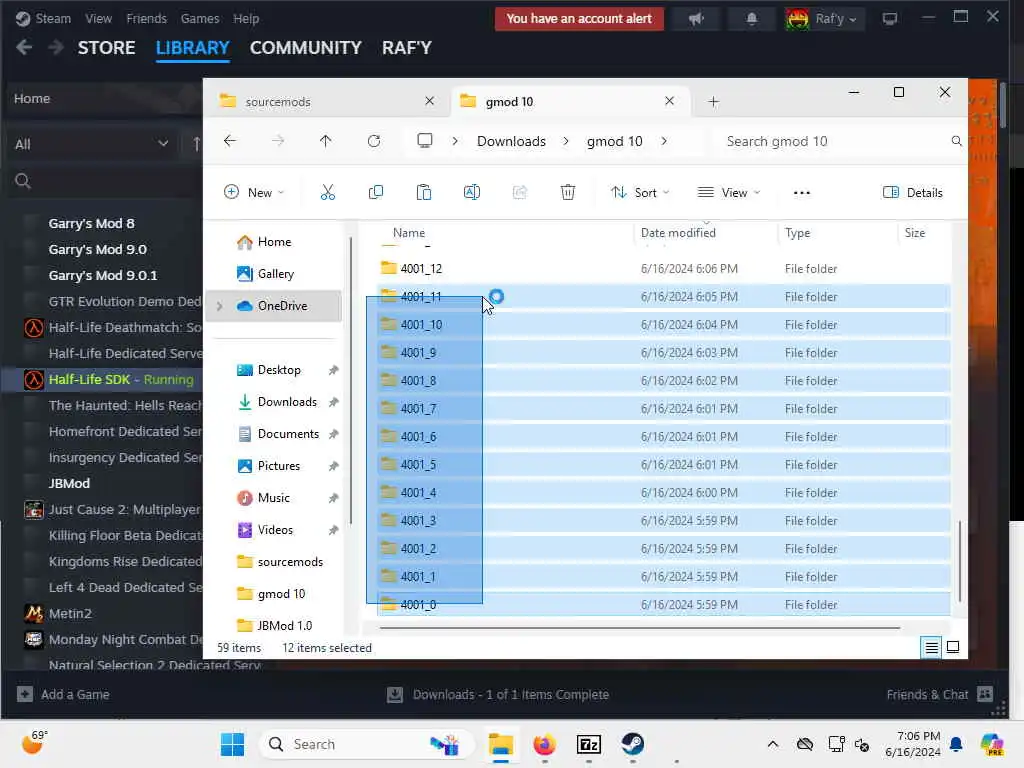The height and width of the screenshot is (768, 1024).
Task: Open Steam Downloads status at bottom
Action: pos(498,694)
